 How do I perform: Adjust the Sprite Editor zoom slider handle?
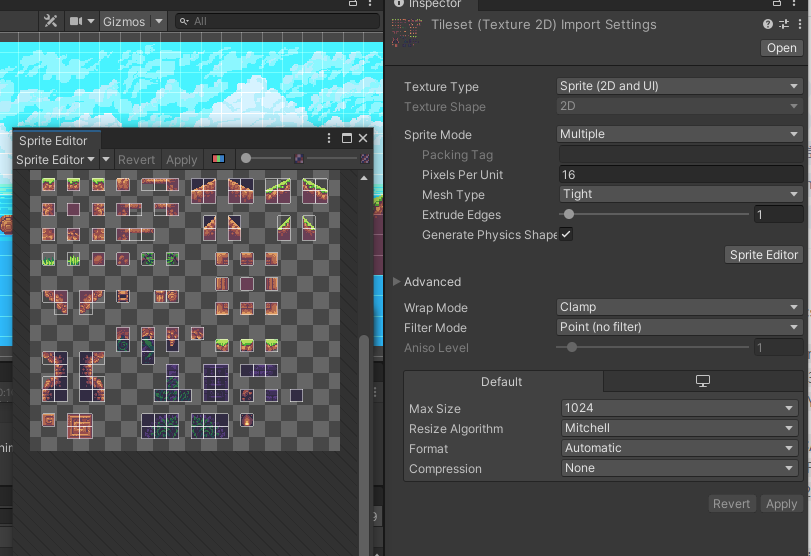coord(246,158)
